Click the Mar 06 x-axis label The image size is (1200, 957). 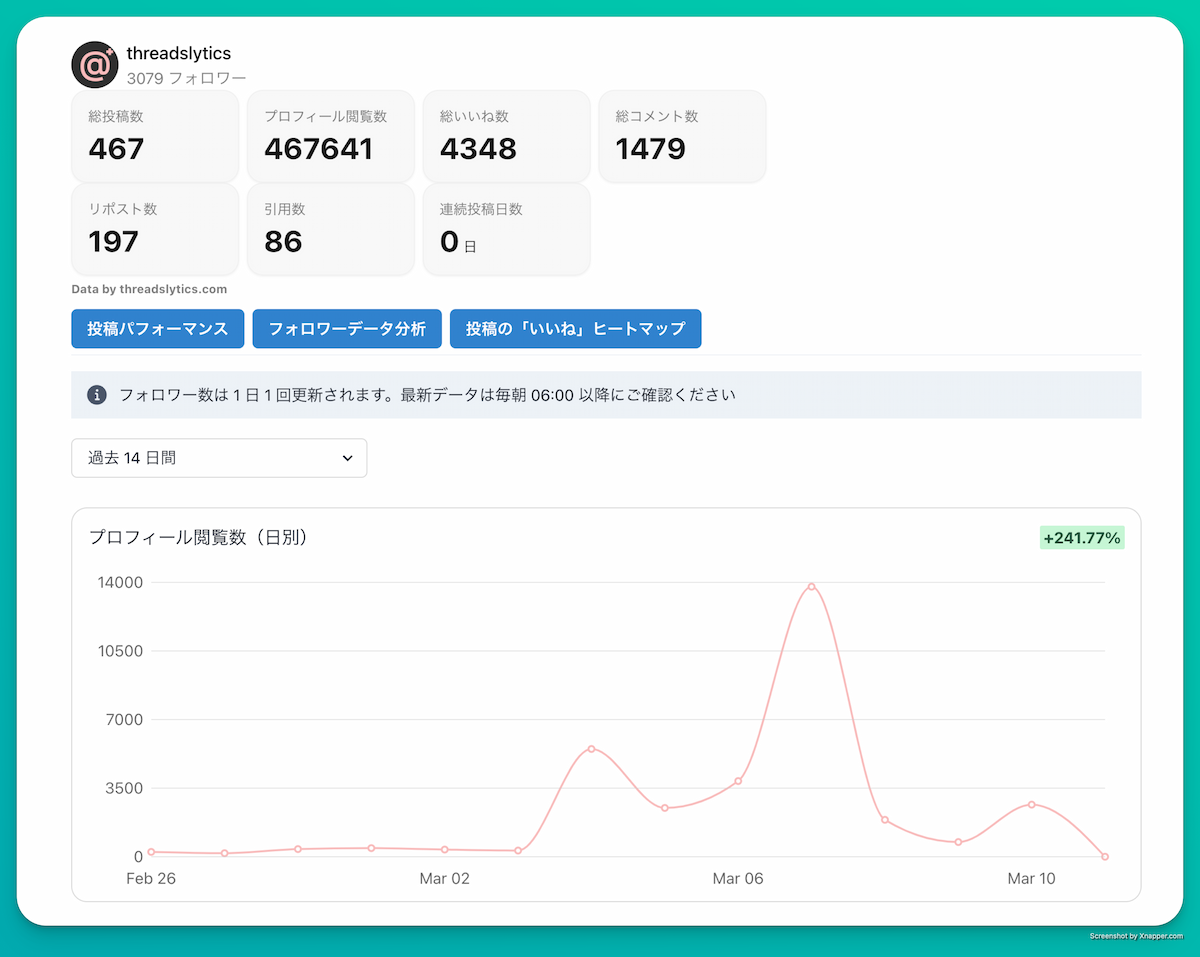coord(738,879)
